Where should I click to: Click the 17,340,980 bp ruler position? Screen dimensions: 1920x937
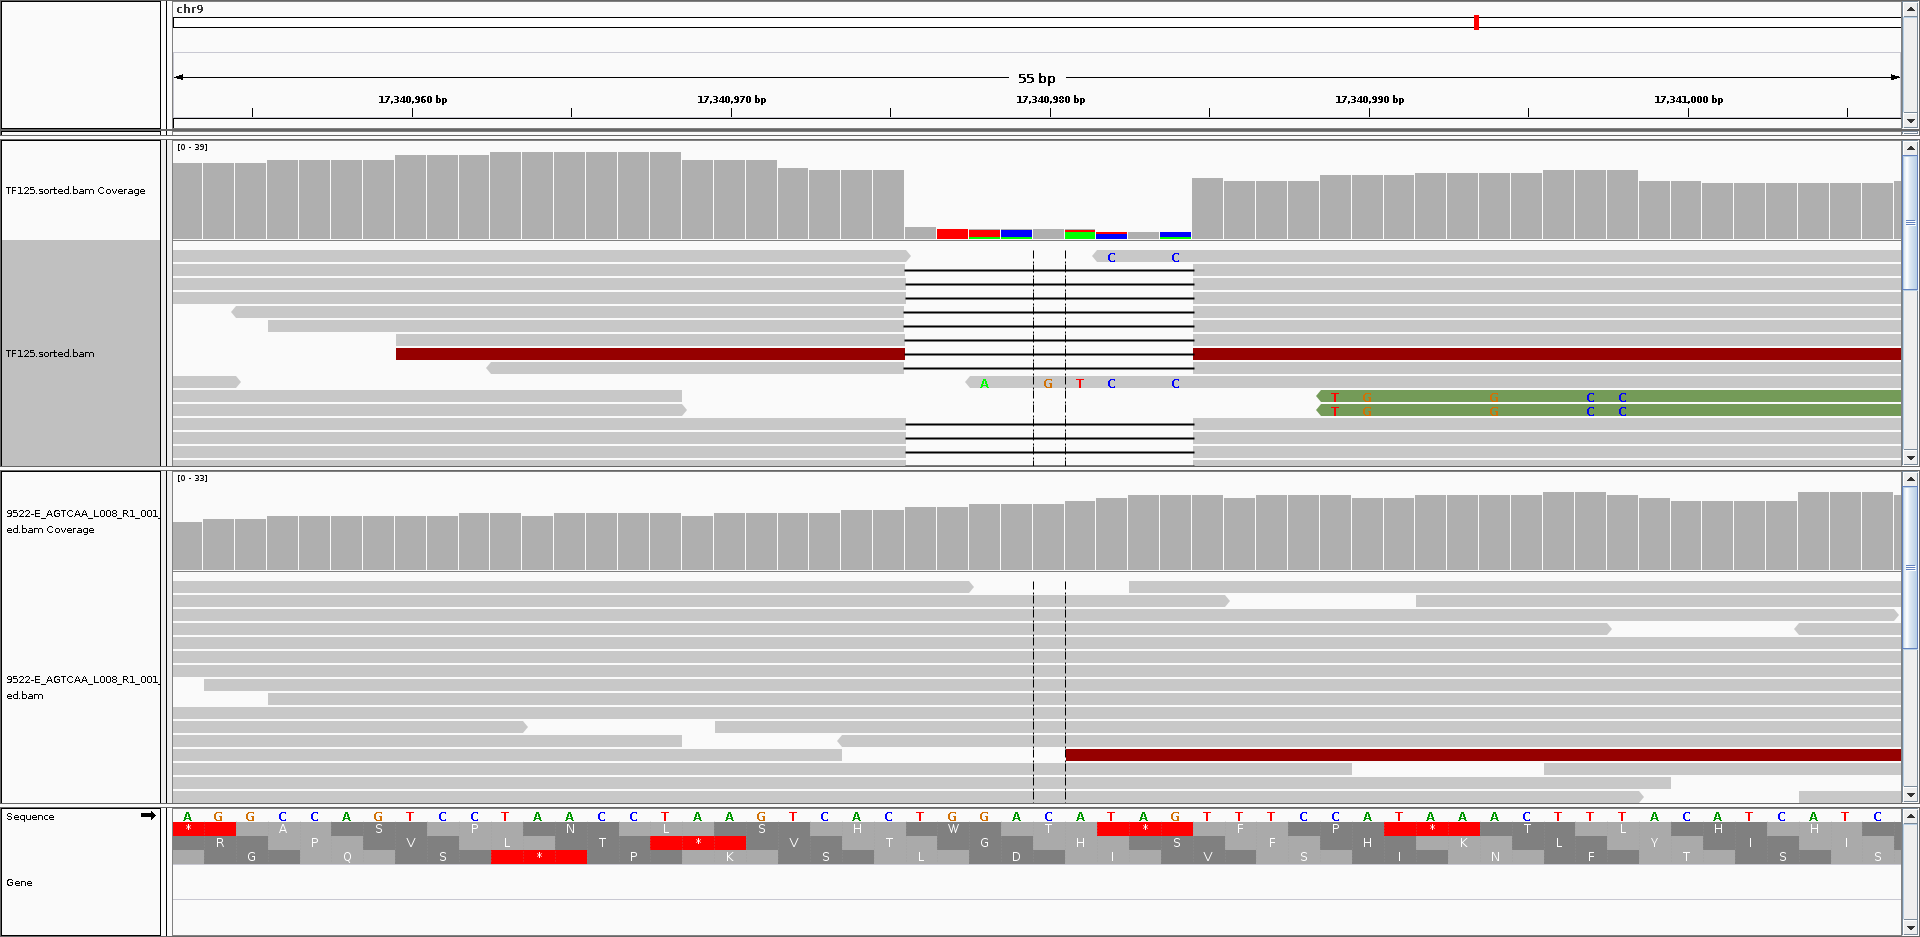(1050, 100)
